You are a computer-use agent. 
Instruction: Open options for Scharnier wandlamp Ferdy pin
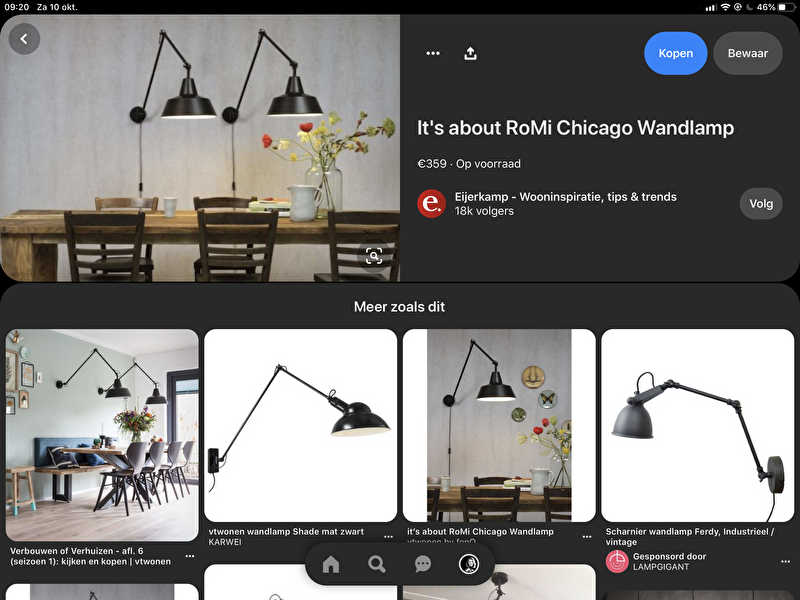pos(785,537)
